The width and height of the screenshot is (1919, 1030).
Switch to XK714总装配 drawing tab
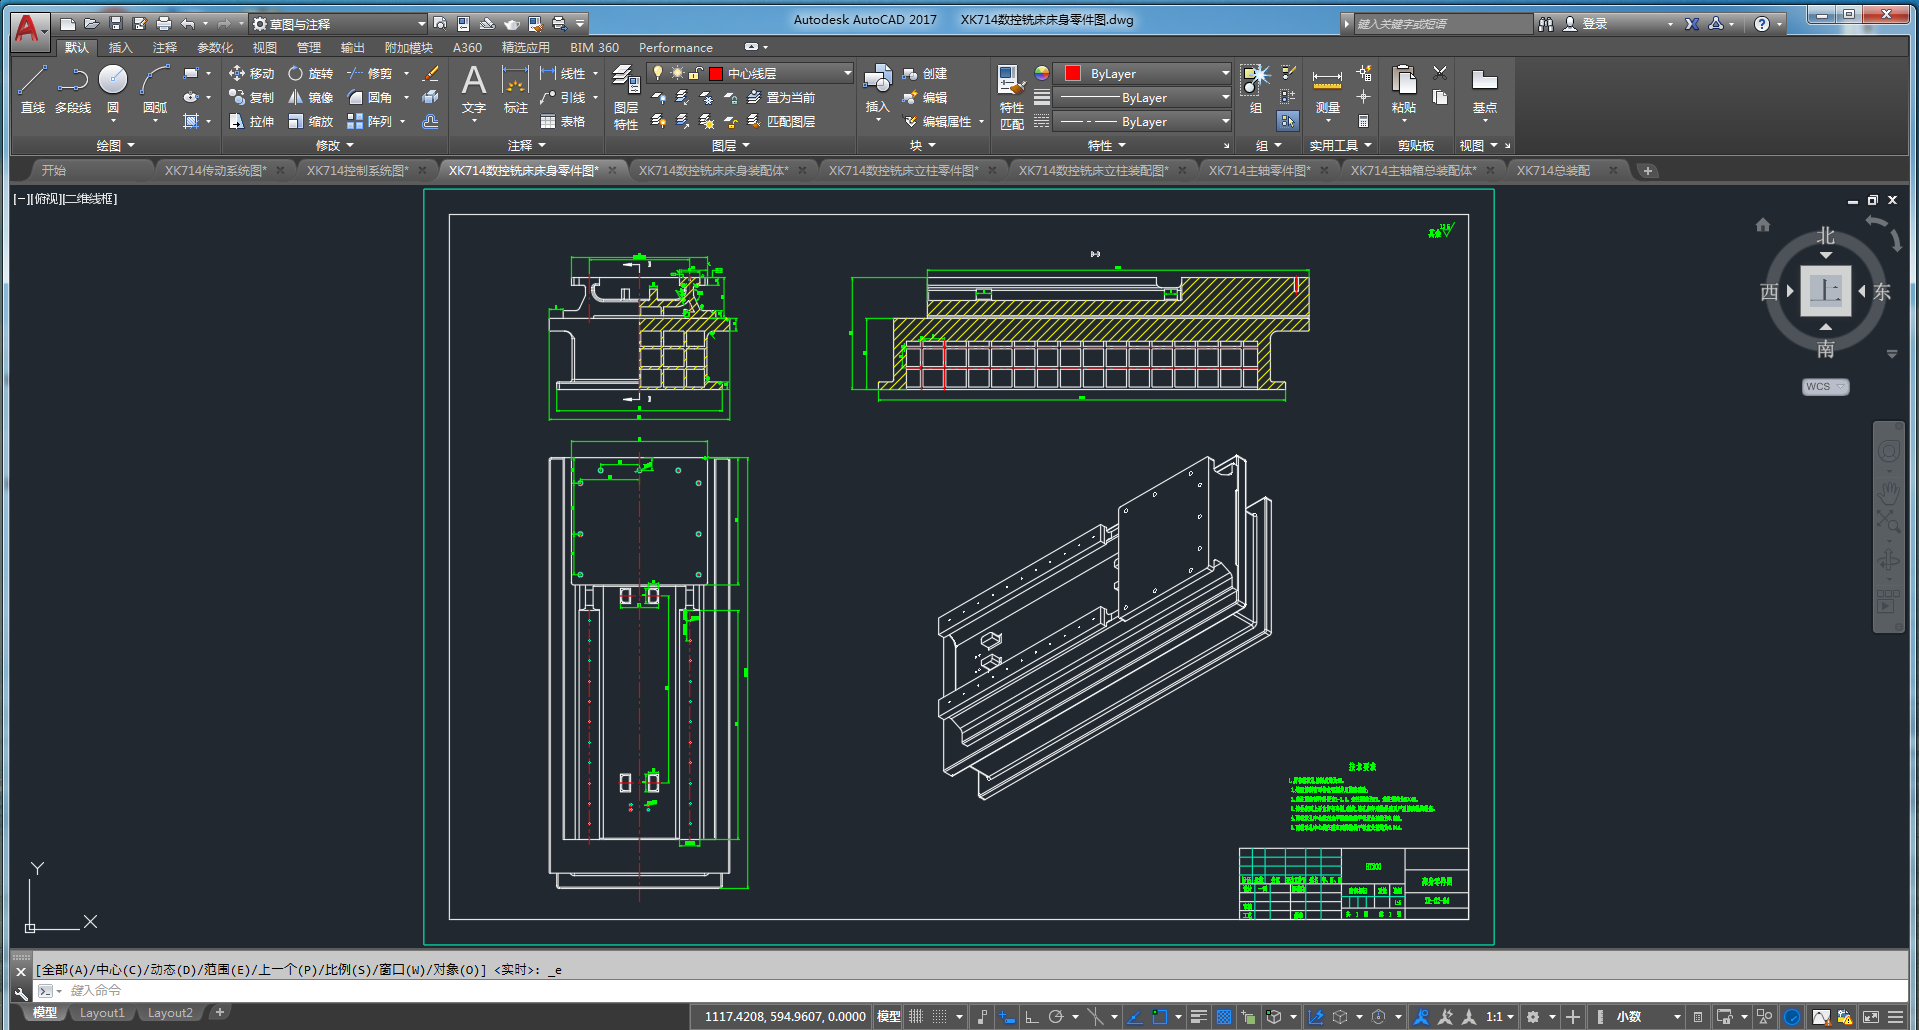tap(1553, 171)
